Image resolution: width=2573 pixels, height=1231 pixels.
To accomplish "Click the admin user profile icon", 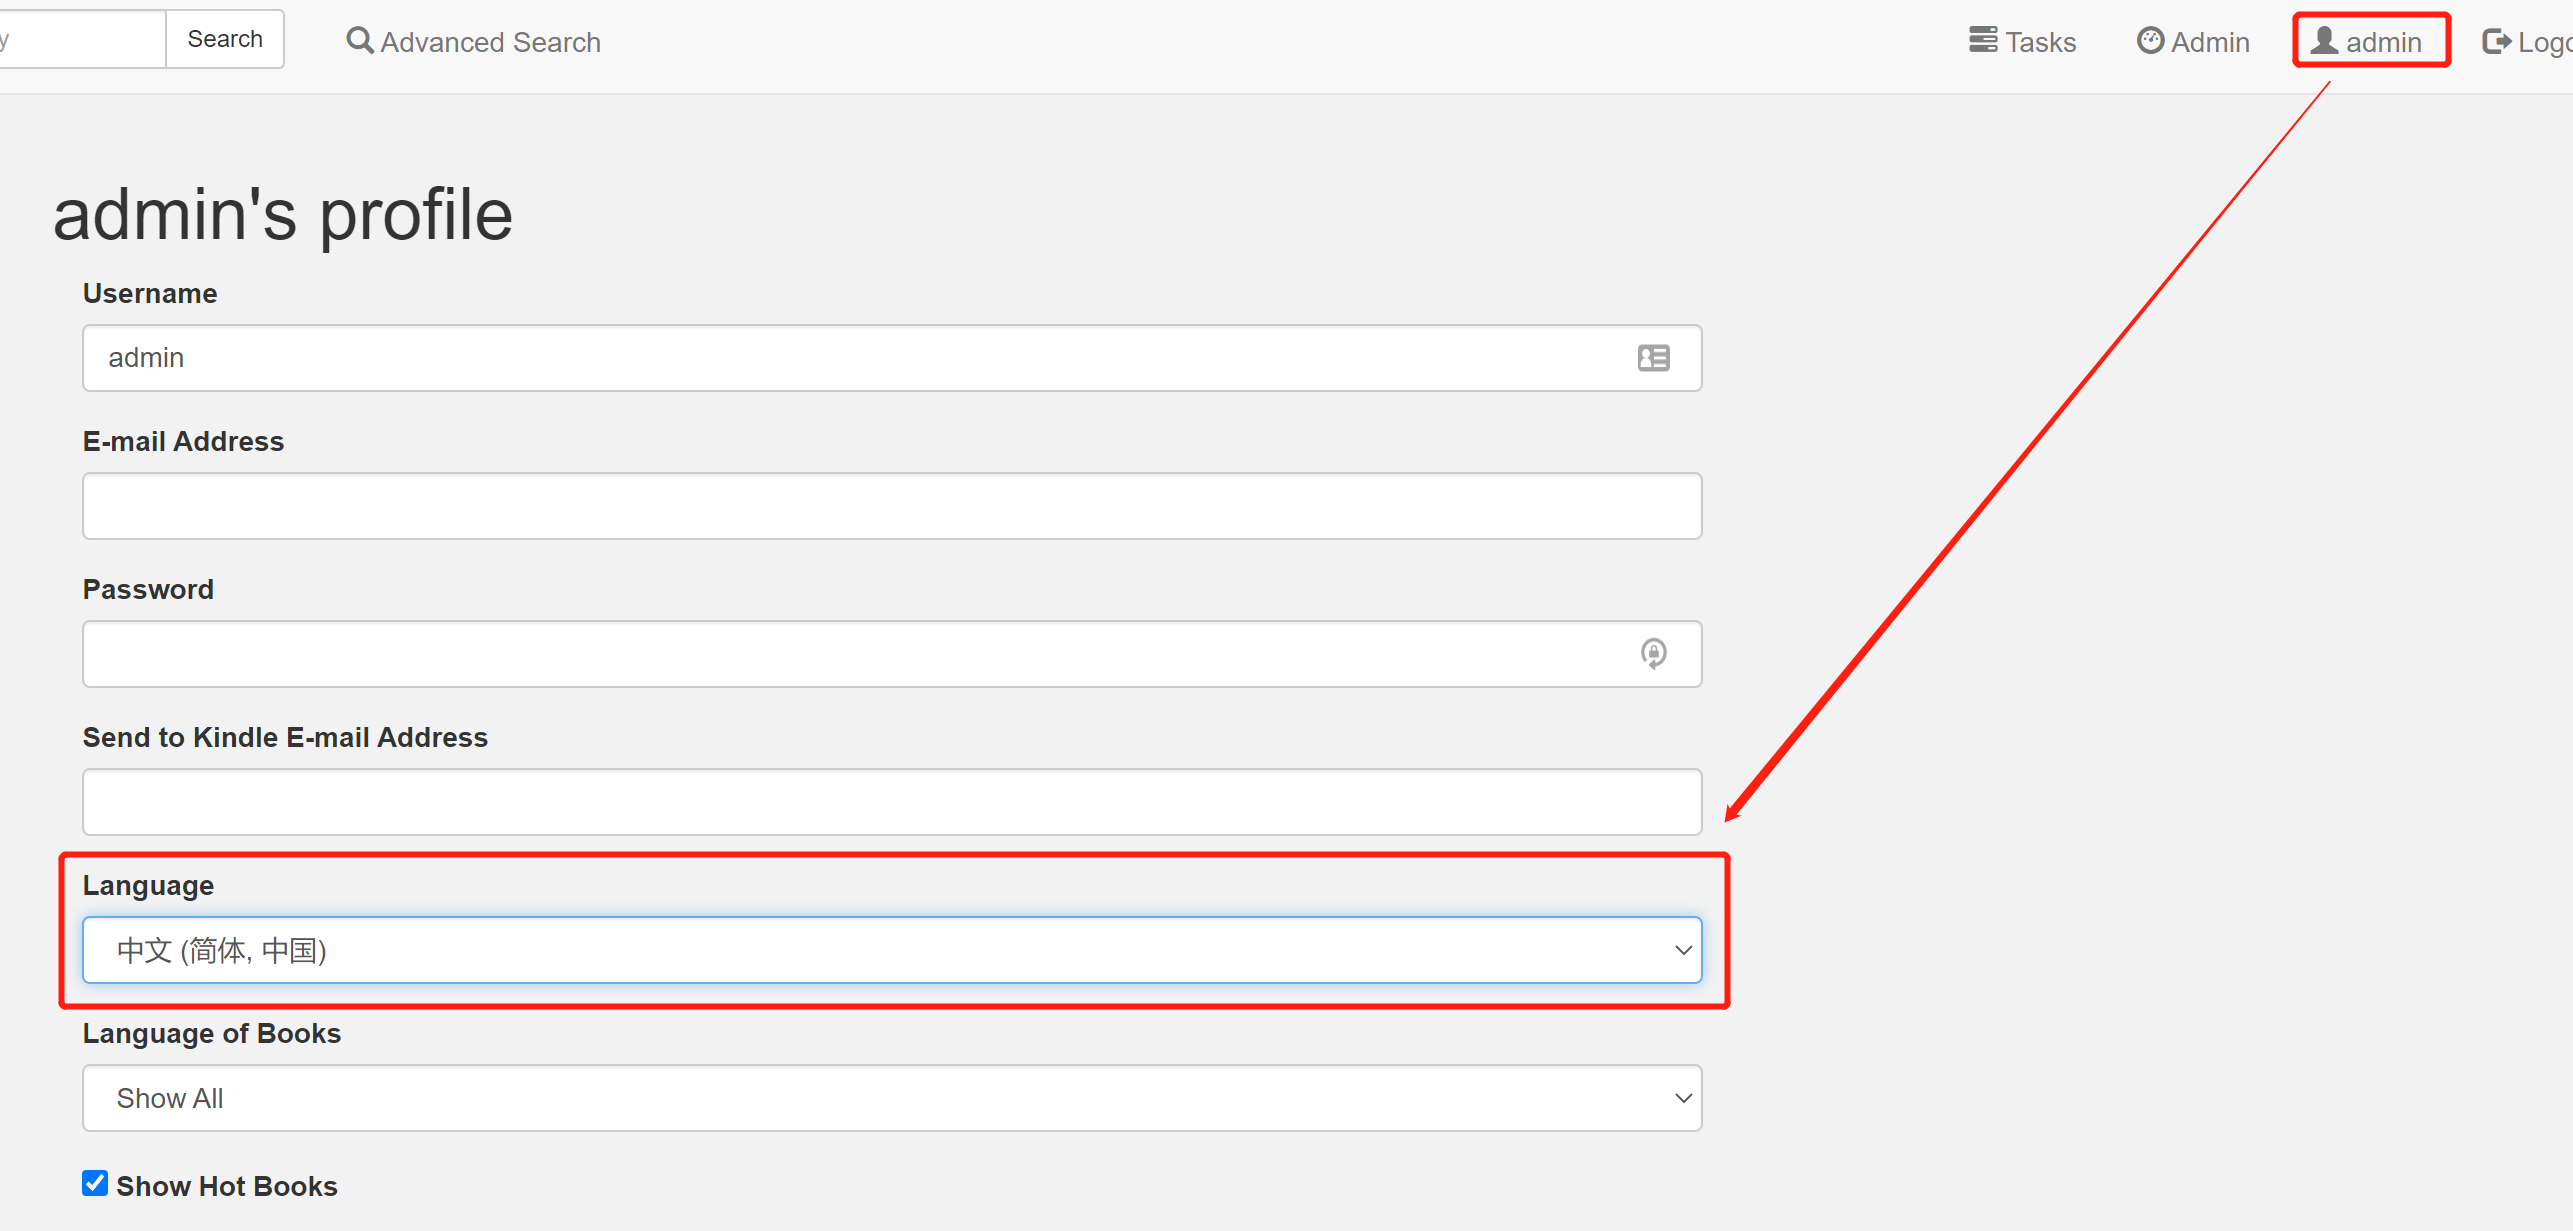I will click(x=2324, y=40).
